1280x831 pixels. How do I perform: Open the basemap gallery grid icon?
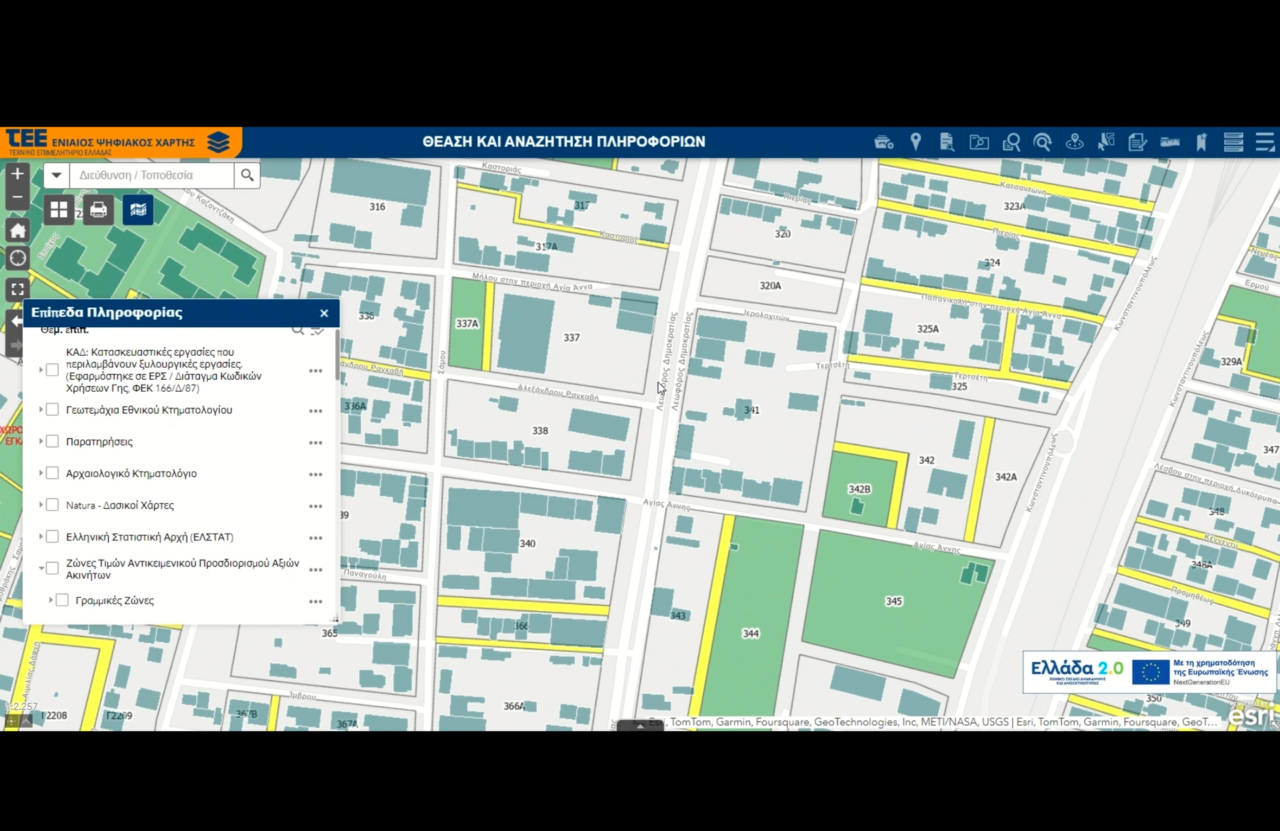[59, 210]
